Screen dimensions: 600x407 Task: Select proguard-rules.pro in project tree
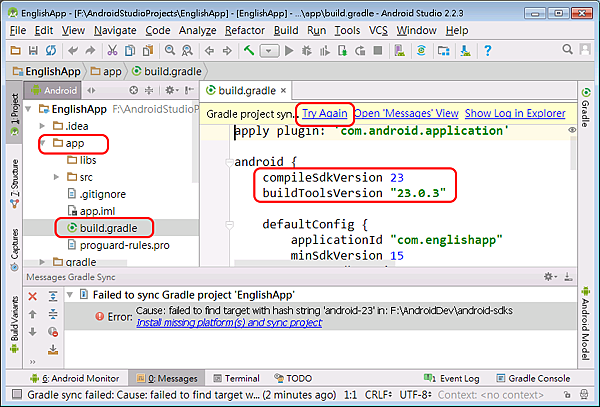119,245
